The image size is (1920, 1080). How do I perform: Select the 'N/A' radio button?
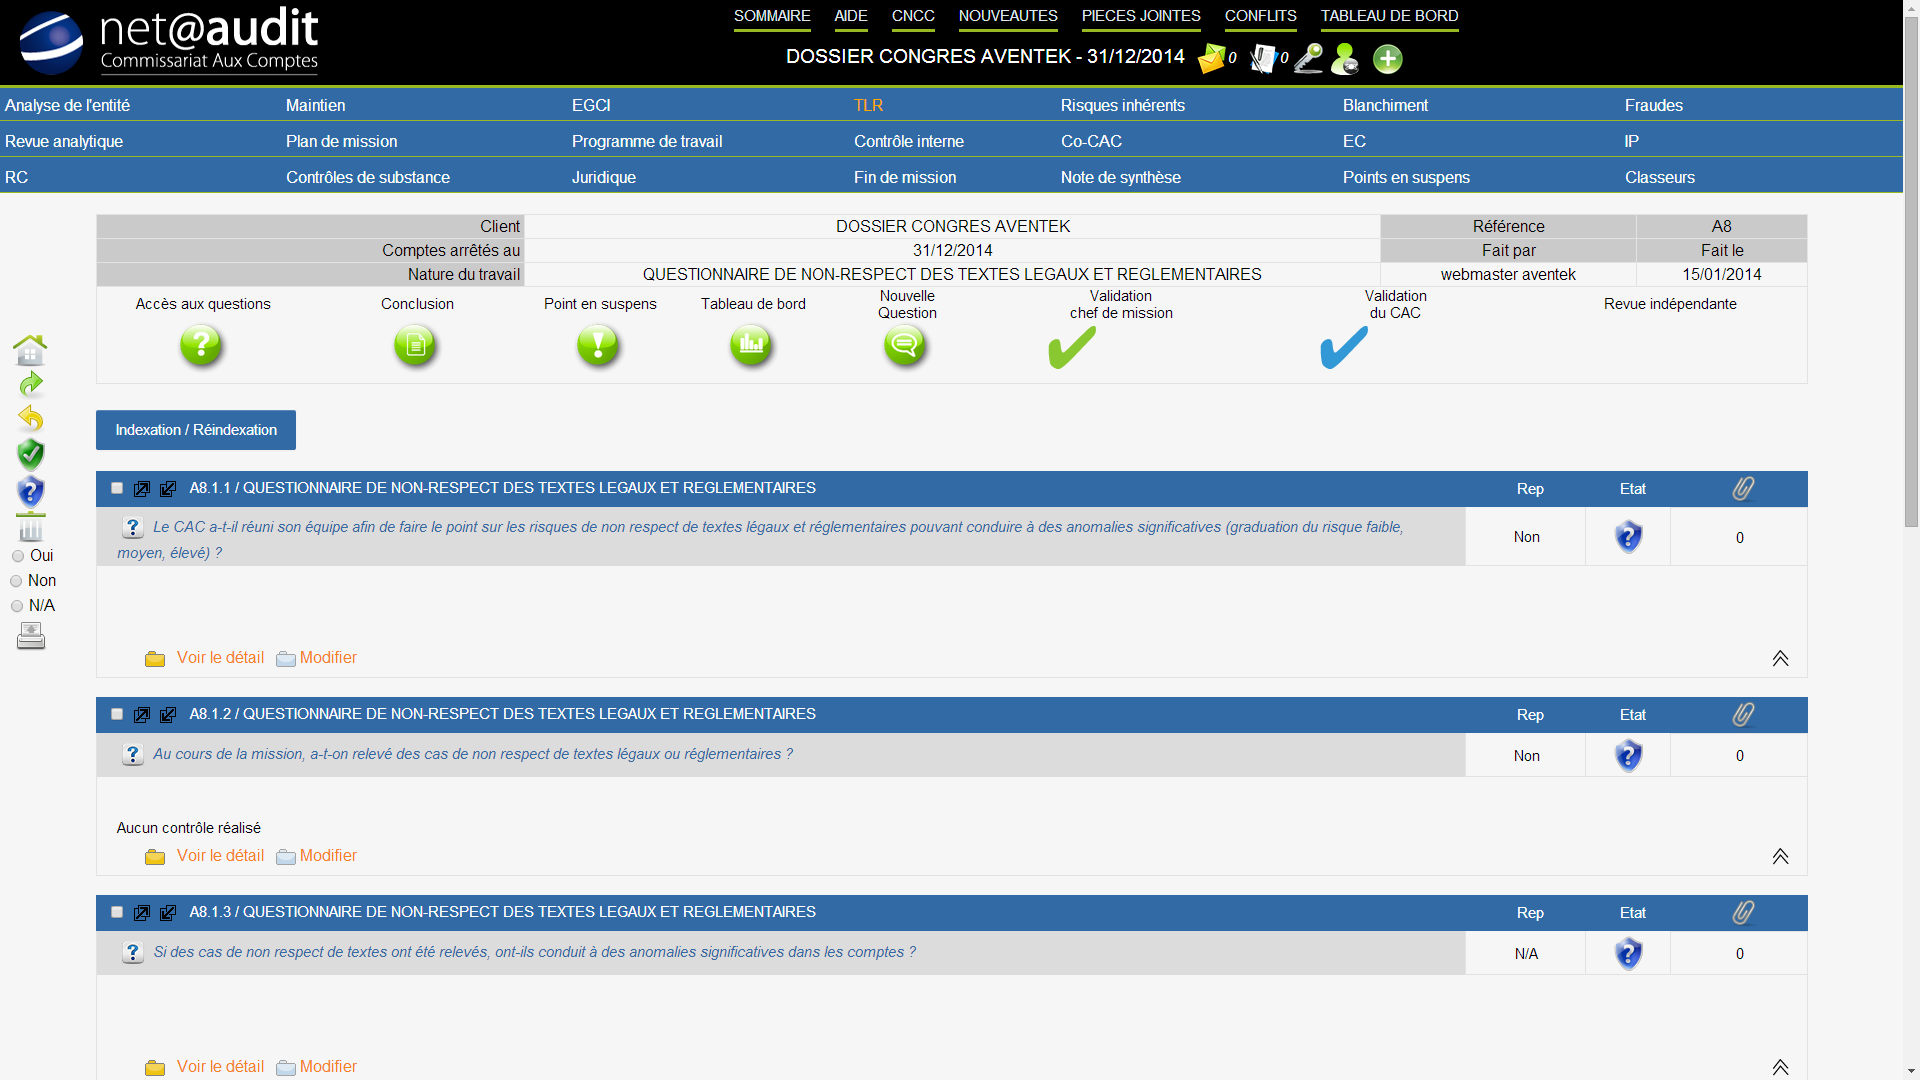17,606
